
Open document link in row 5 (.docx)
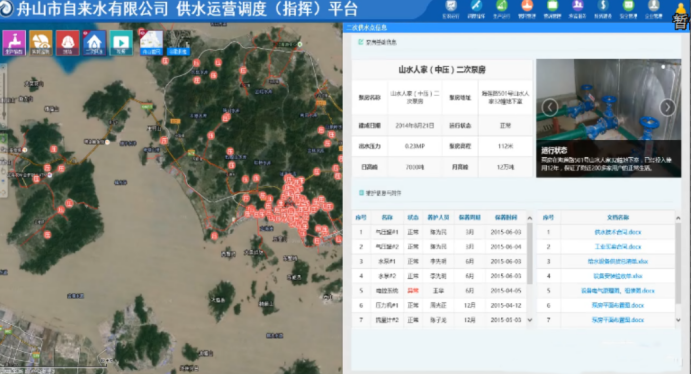tap(617, 291)
